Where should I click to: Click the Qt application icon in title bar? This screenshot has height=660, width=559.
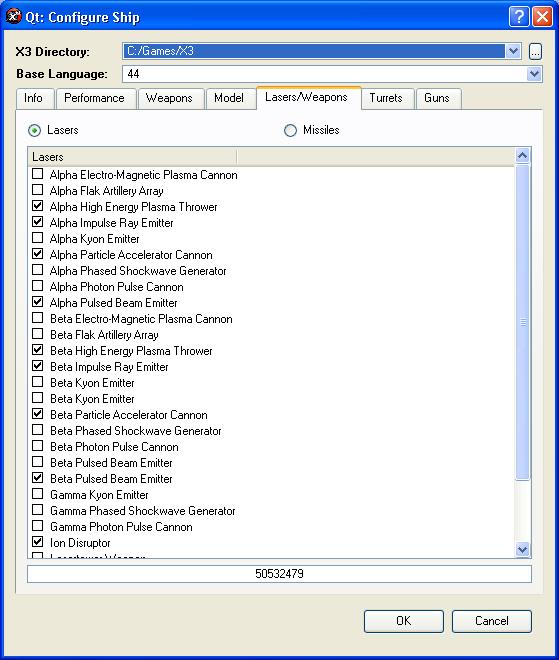point(13,16)
